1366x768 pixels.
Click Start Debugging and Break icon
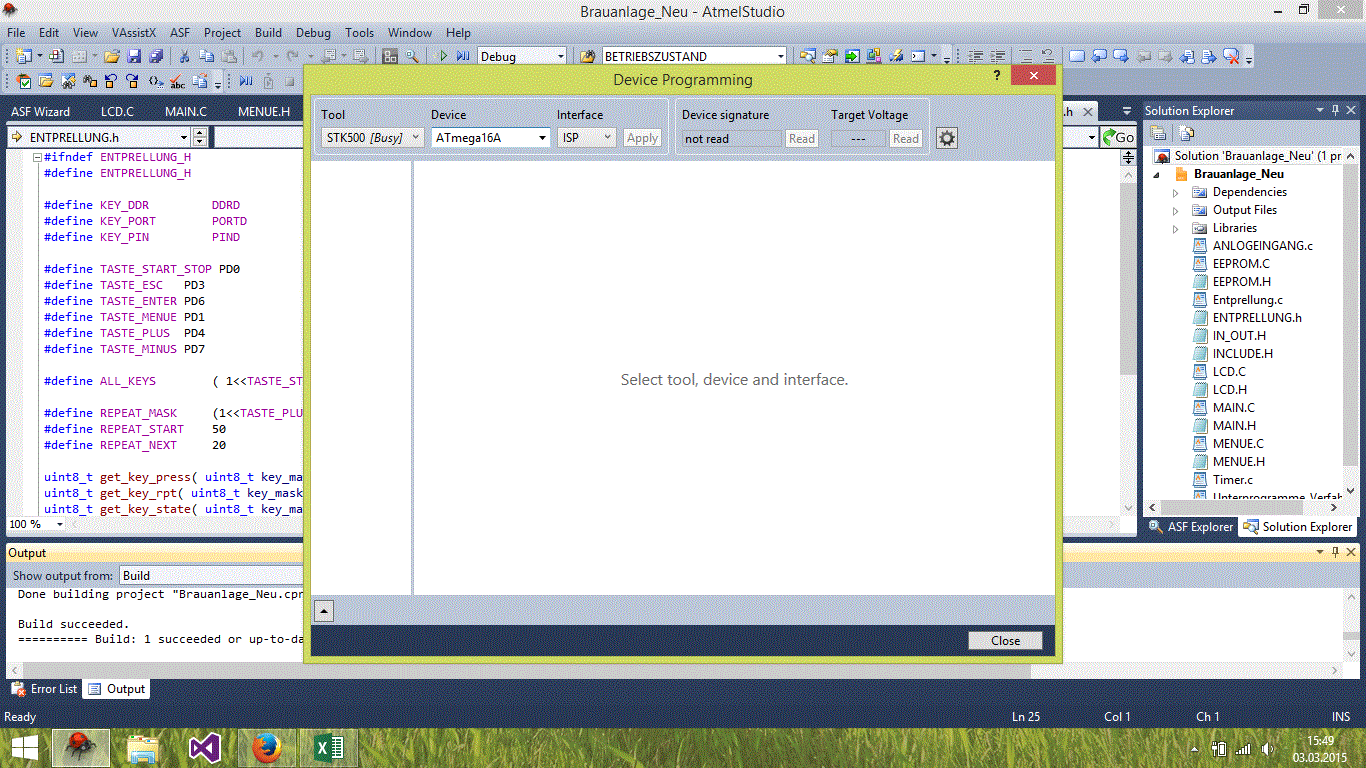(462, 56)
